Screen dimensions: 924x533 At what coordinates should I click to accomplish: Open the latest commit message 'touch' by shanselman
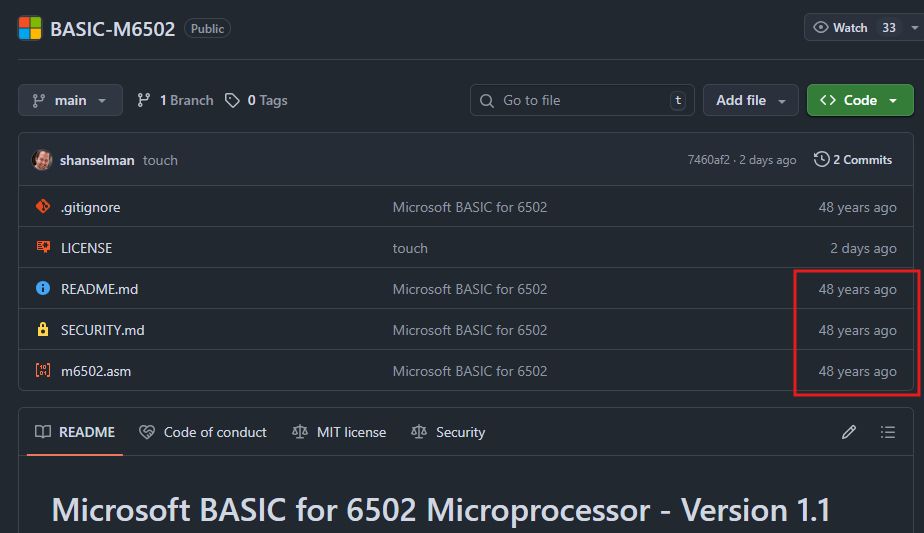point(160,160)
